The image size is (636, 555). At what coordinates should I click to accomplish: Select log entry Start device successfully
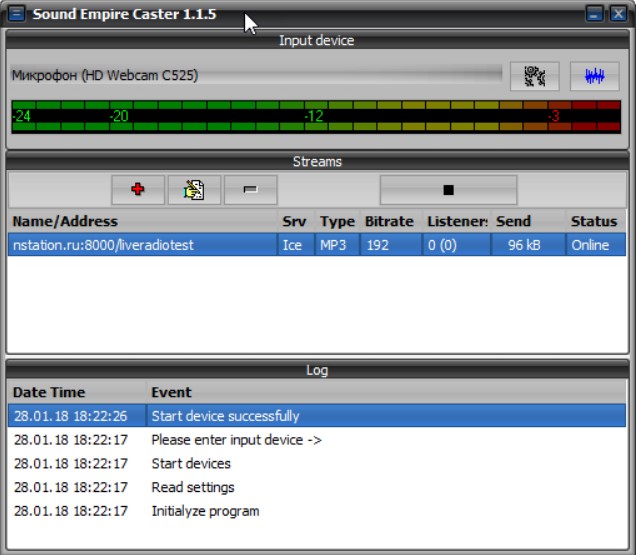coord(317,415)
